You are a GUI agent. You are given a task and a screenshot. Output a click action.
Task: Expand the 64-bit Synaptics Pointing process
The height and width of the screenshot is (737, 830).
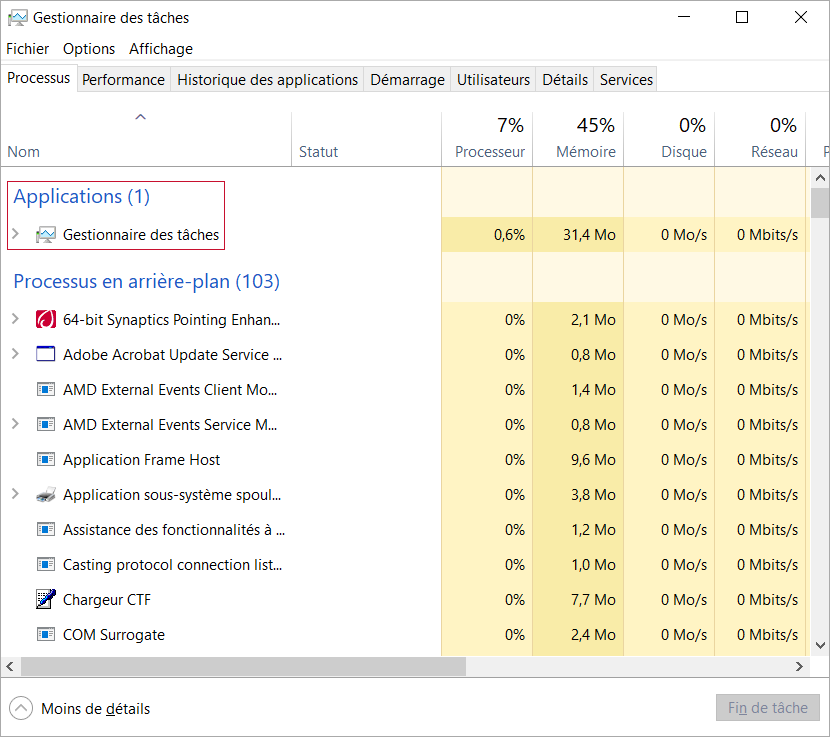click(15, 320)
